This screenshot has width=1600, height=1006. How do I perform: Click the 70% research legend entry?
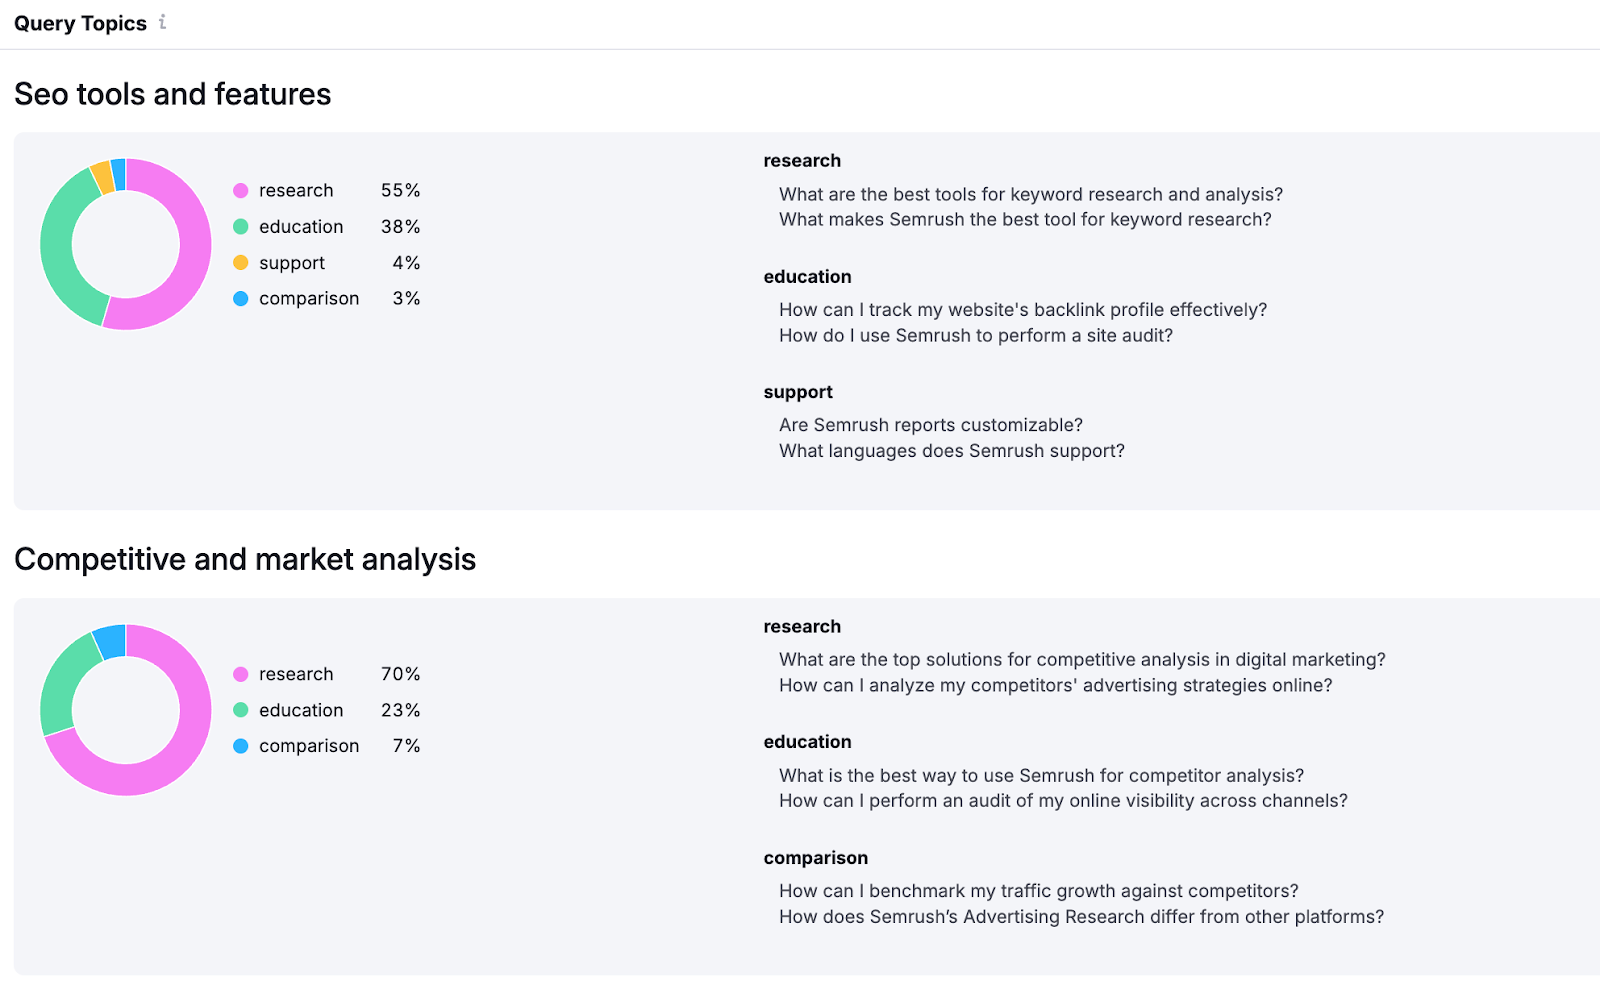(326, 675)
